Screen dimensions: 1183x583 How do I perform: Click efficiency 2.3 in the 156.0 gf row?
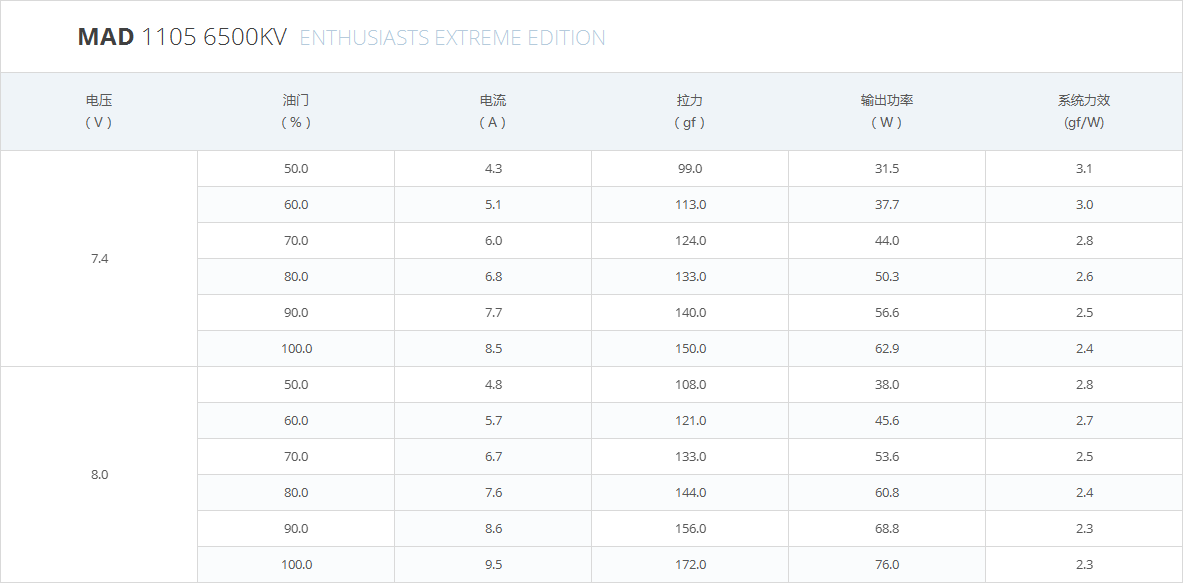1084,529
